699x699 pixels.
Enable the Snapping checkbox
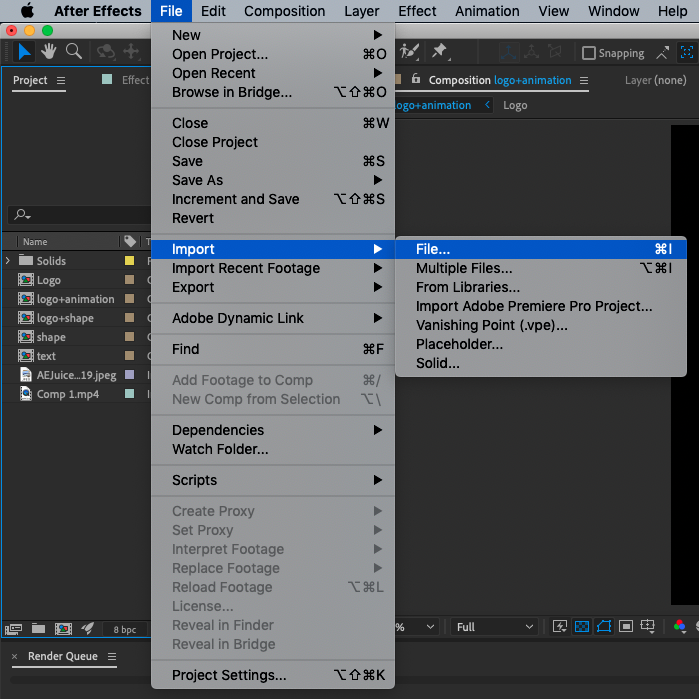(589, 53)
